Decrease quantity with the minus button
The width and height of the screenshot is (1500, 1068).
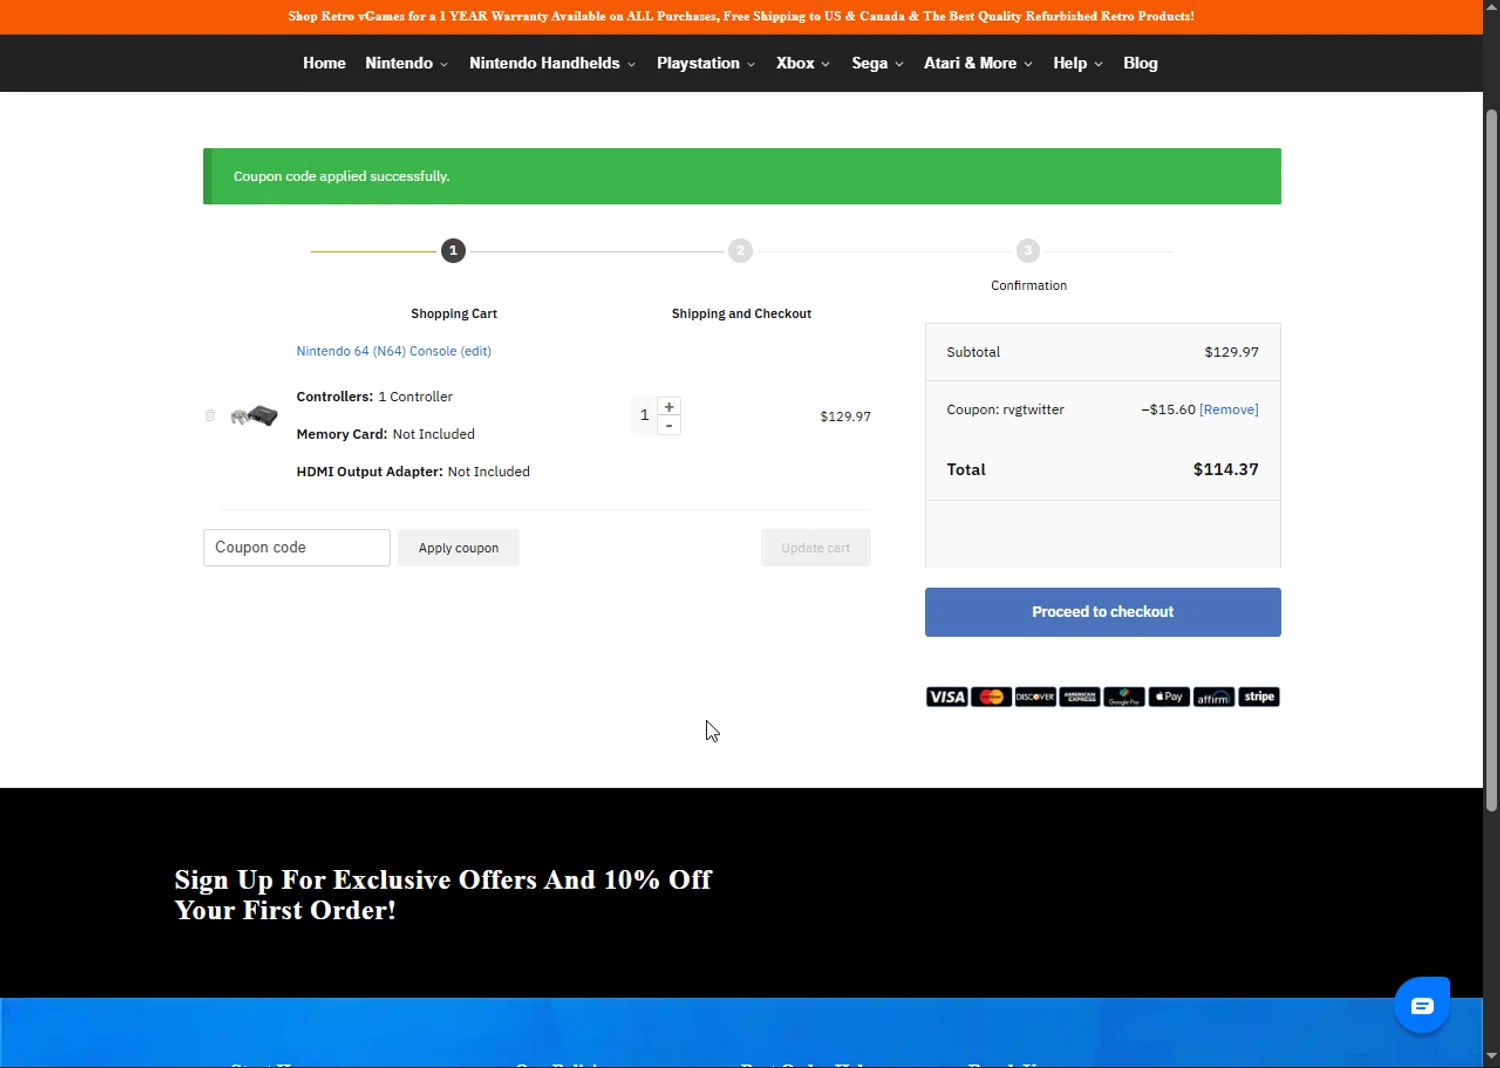(669, 426)
